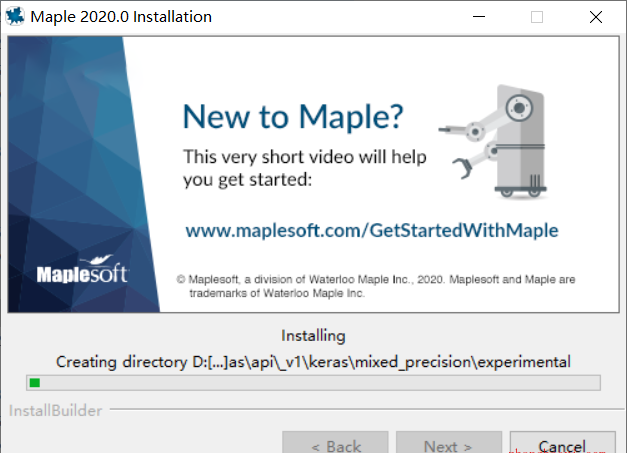Screen dimensions: 627x453
Task: Minimize the Maple 2020.0 Installation window
Action: click(479, 17)
